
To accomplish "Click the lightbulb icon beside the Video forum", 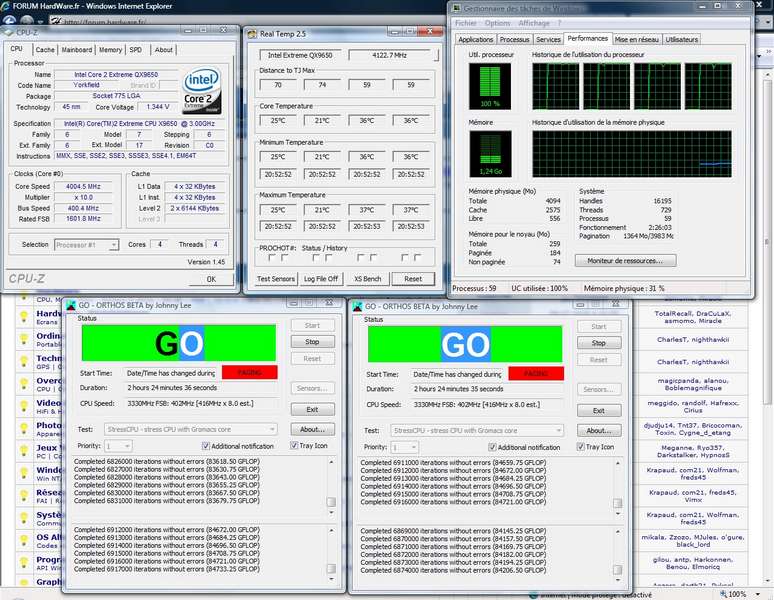I will 23,406.
